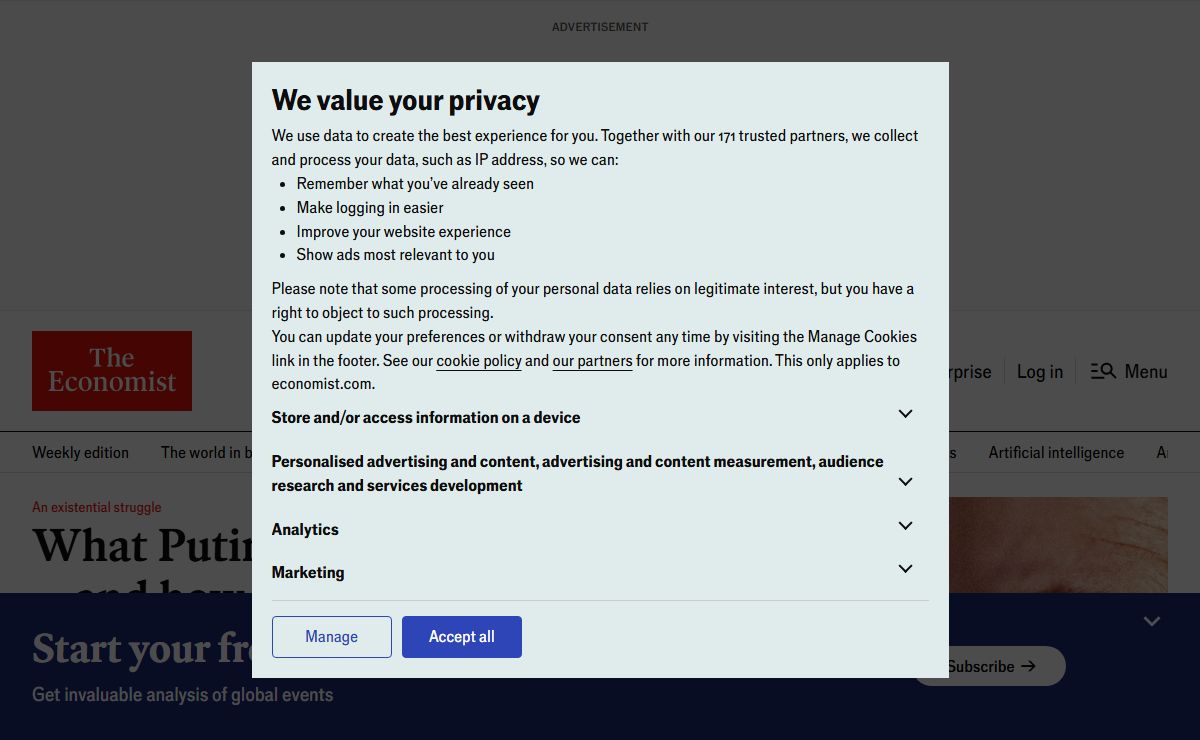This screenshot has width=1200, height=740.
Task: Click the Menu label in header
Action: tap(1146, 371)
